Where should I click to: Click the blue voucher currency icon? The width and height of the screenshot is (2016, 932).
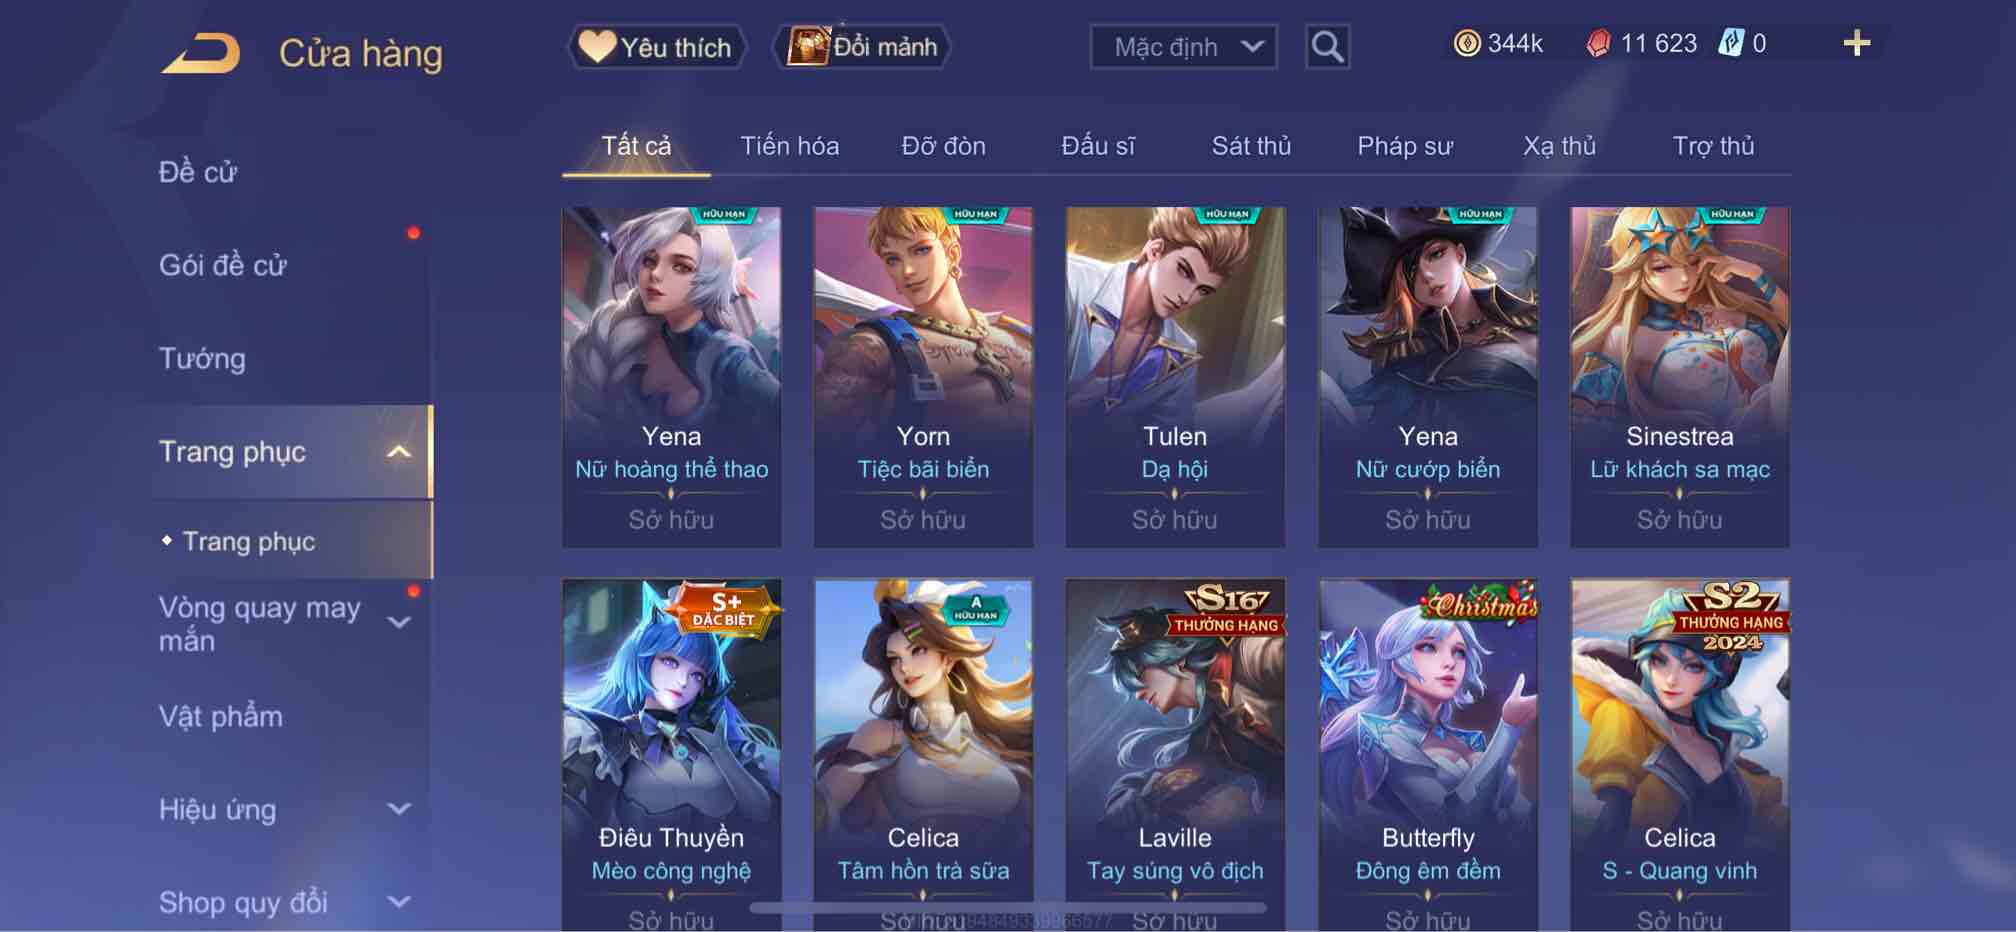(1731, 43)
